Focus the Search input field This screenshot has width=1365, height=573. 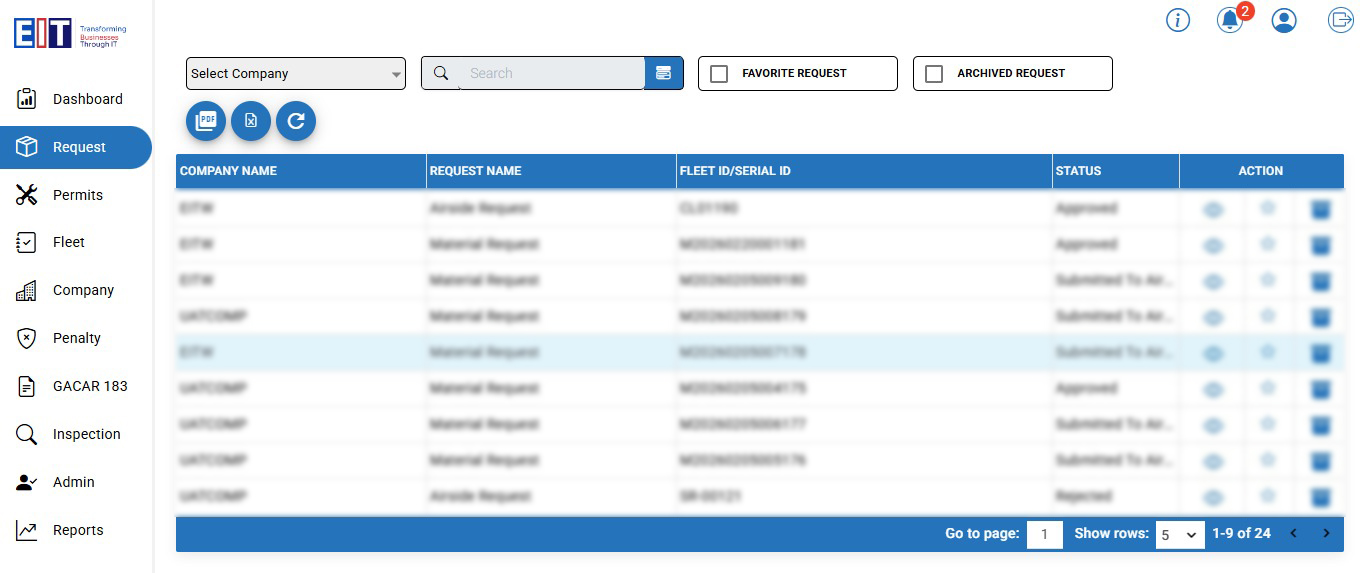tap(552, 73)
